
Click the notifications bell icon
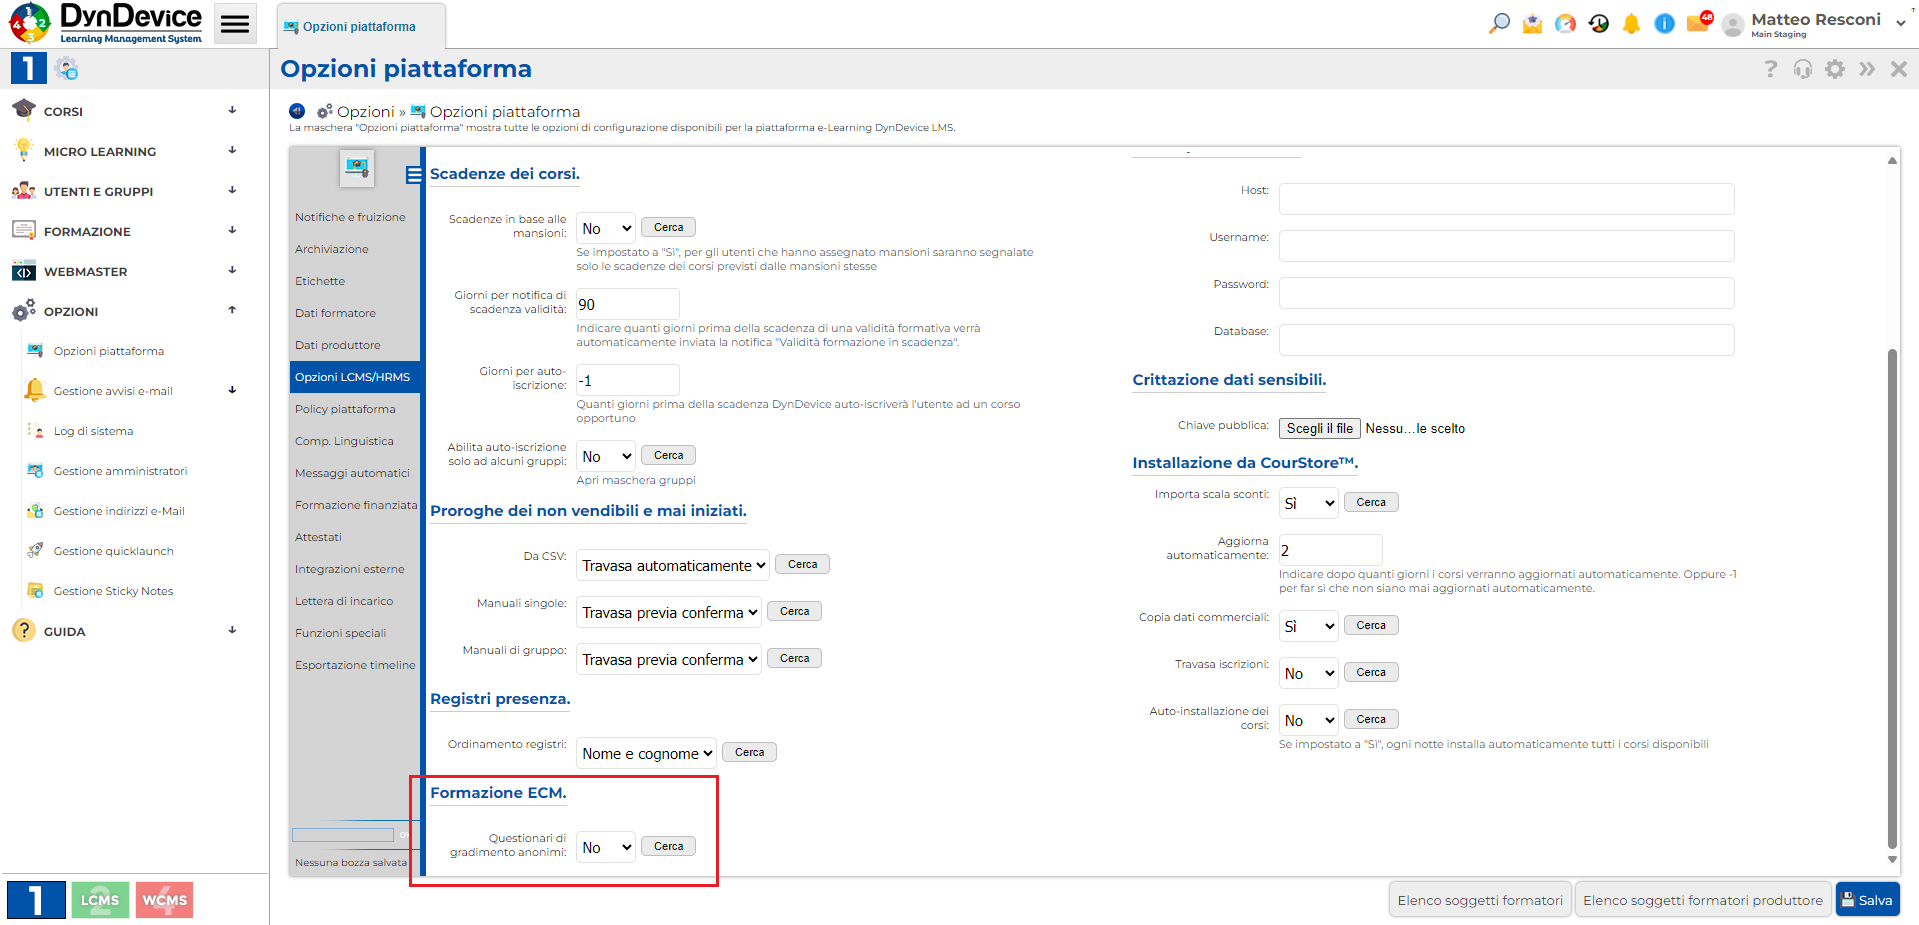tap(1631, 22)
